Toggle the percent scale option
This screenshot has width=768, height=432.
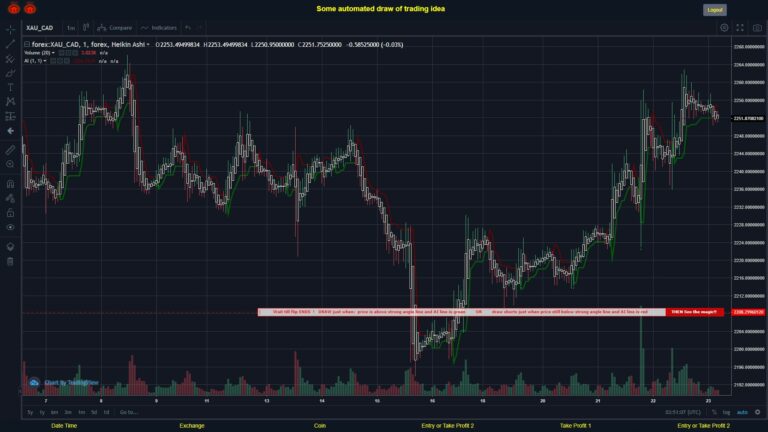point(714,412)
